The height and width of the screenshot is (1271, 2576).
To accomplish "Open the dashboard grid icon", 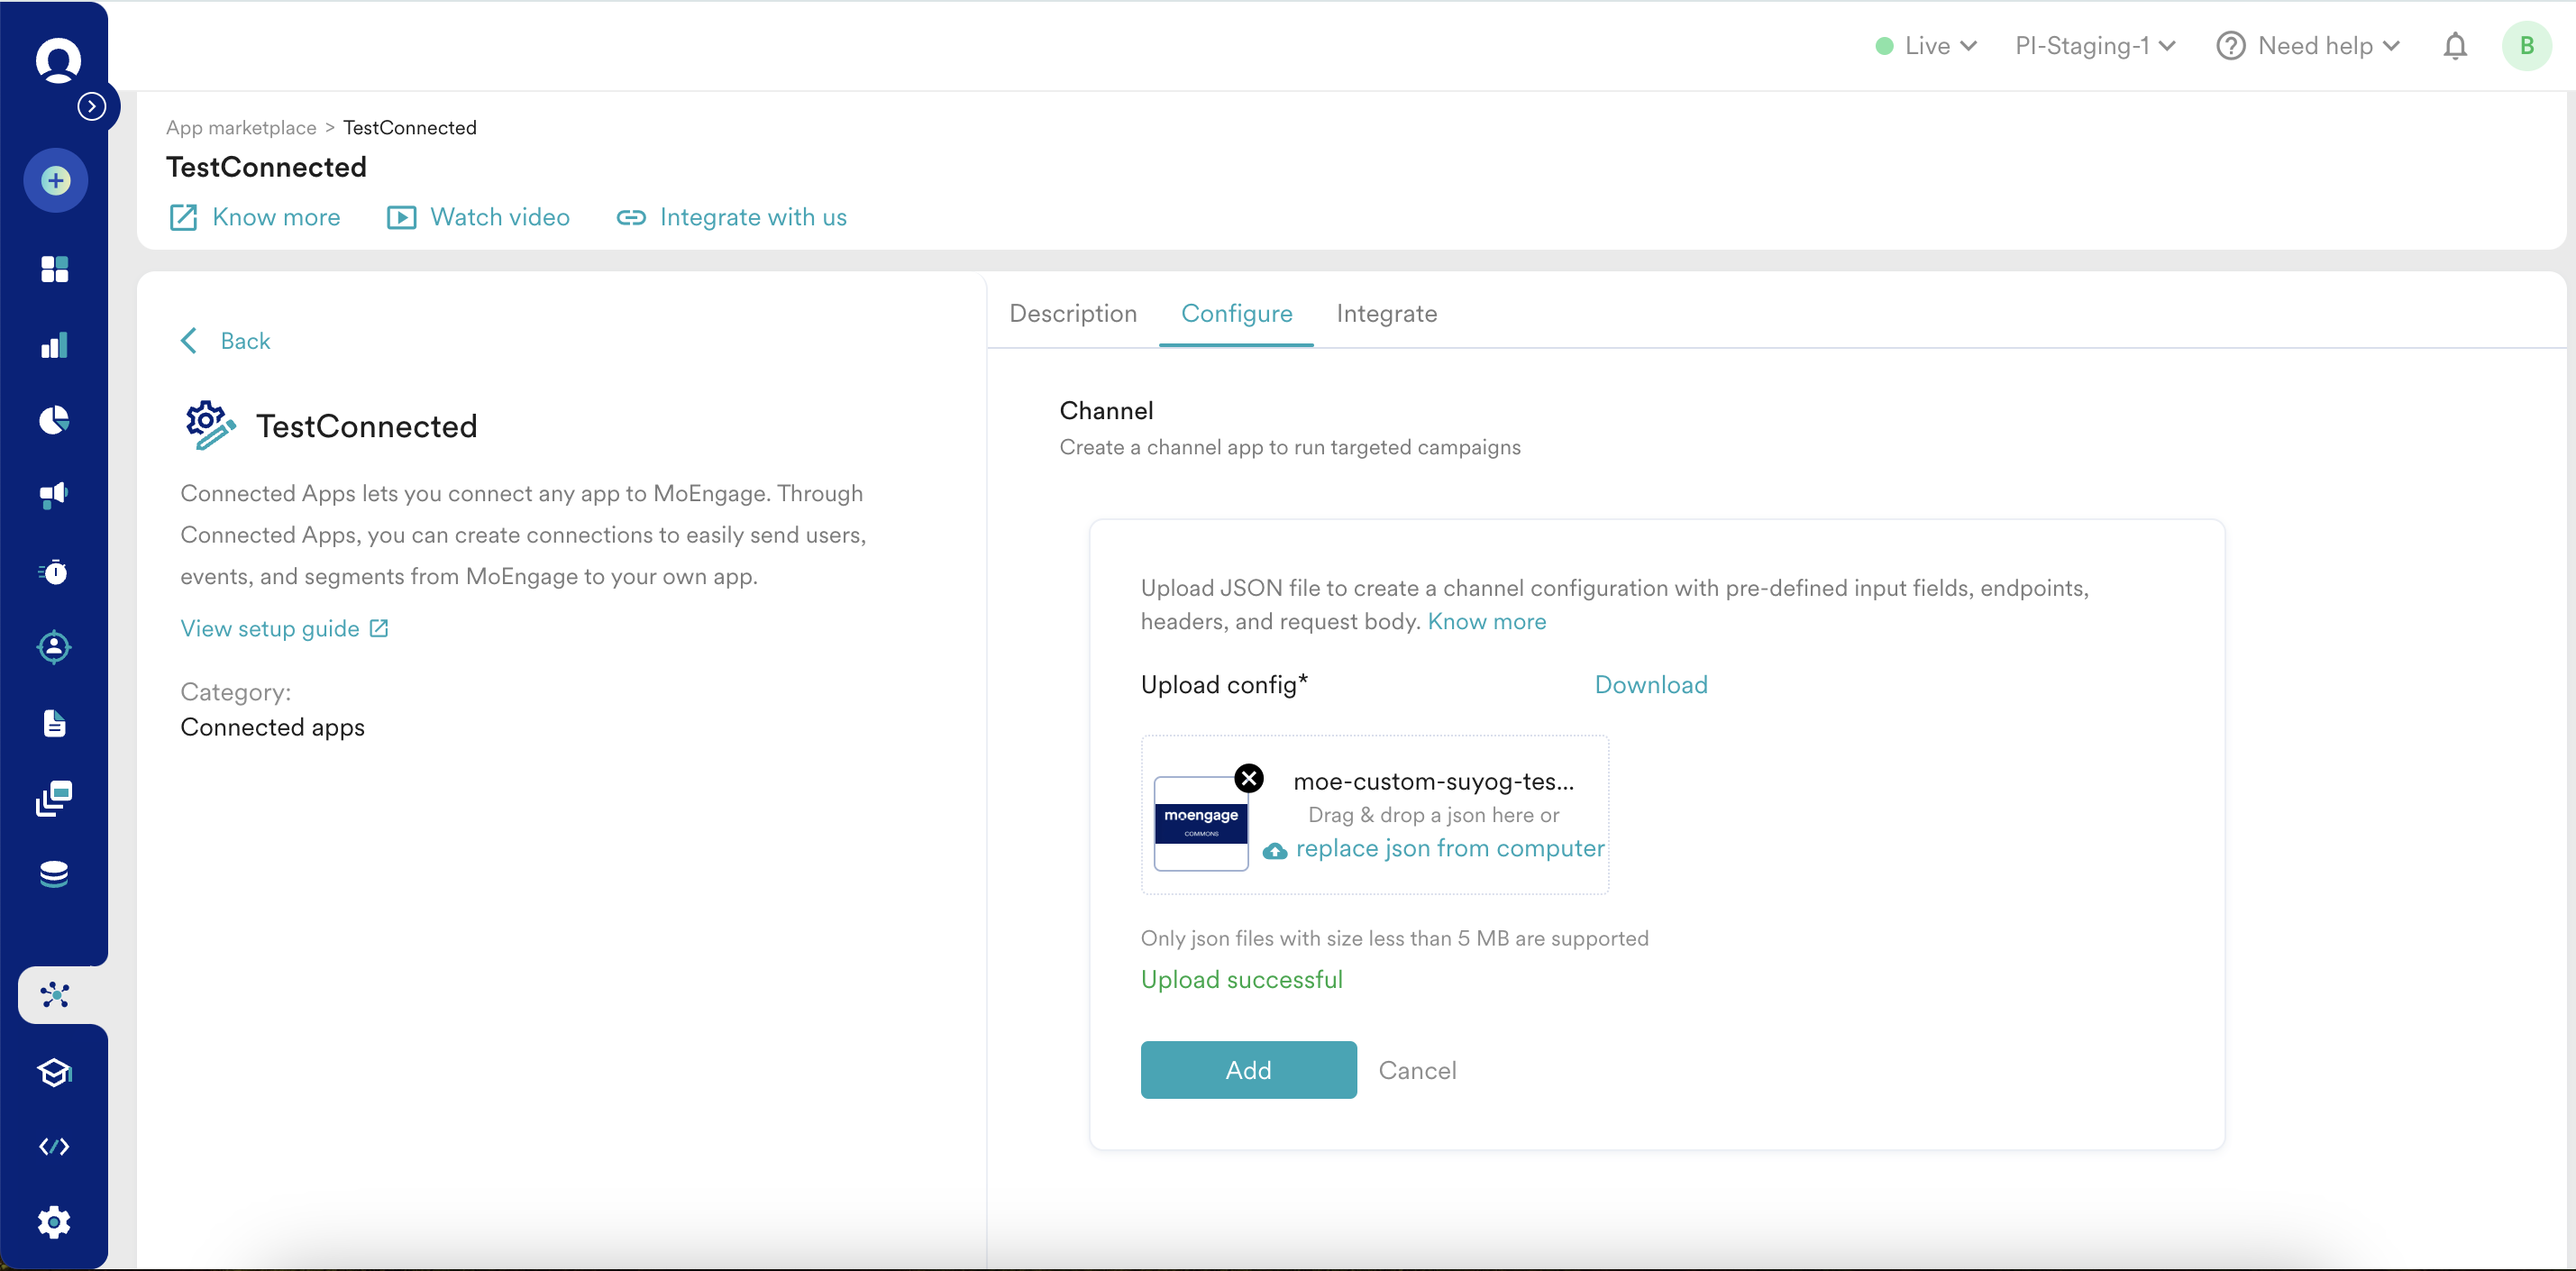I will click(x=55, y=269).
